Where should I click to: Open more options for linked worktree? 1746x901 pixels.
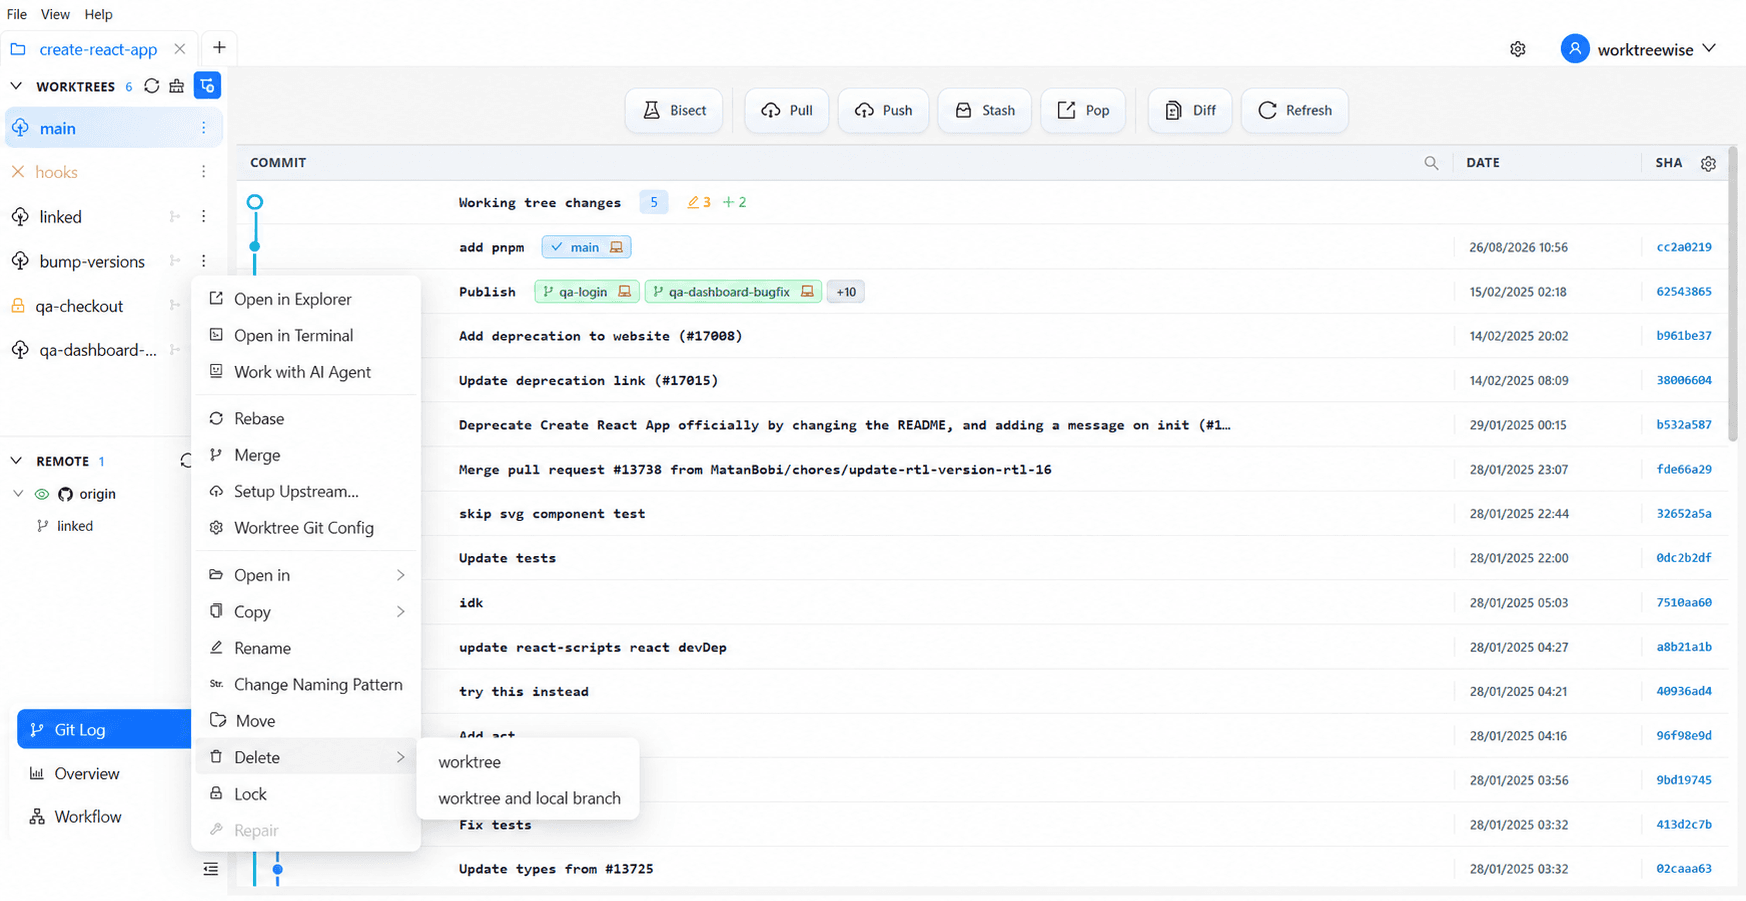point(203,216)
